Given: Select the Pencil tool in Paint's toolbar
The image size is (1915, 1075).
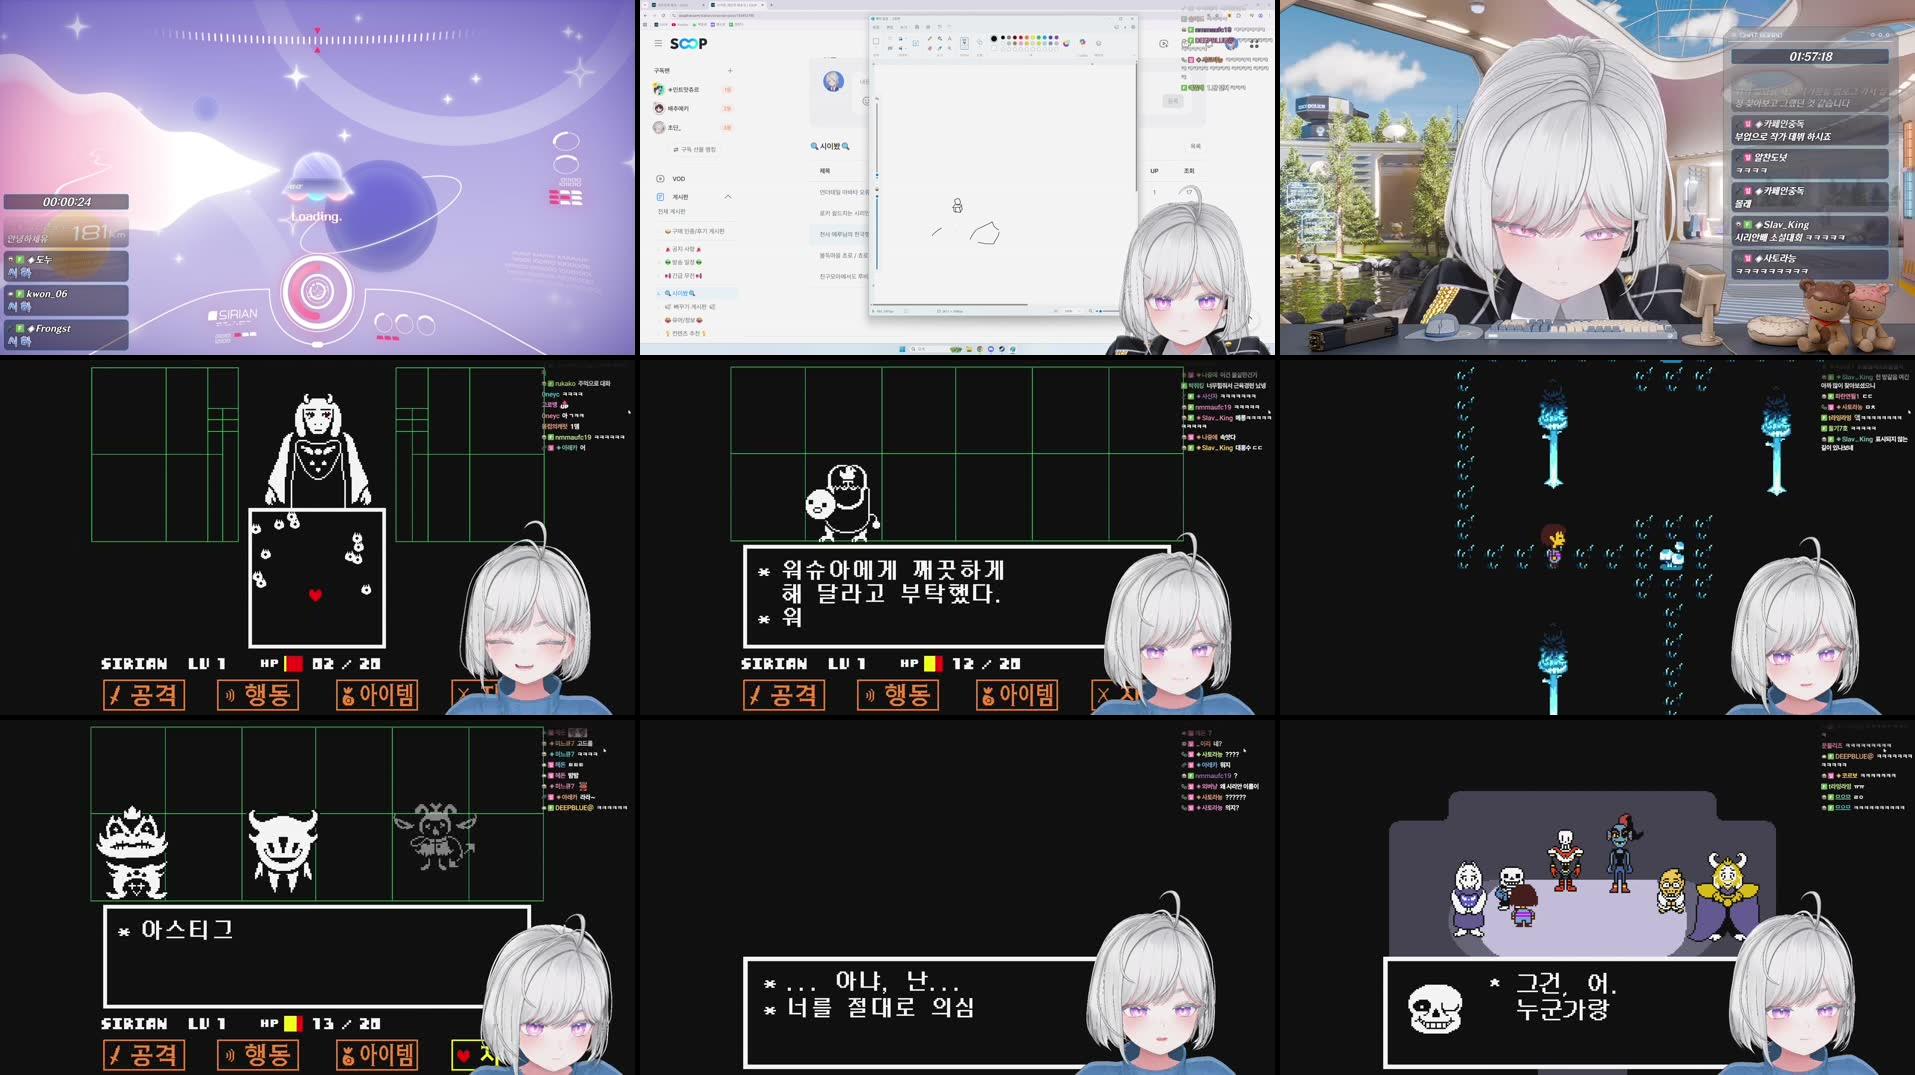Looking at the screenshot, I should (931, 39).
